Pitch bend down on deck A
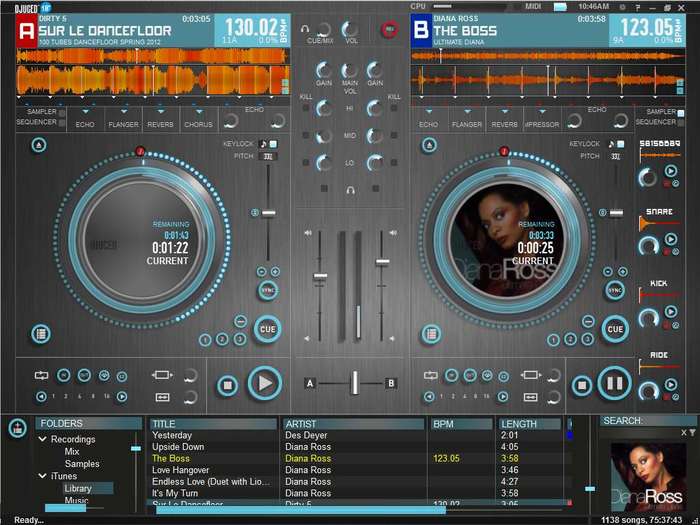This screenshot has width=700, height=525. pyautogui.click(x=262, y=271)
